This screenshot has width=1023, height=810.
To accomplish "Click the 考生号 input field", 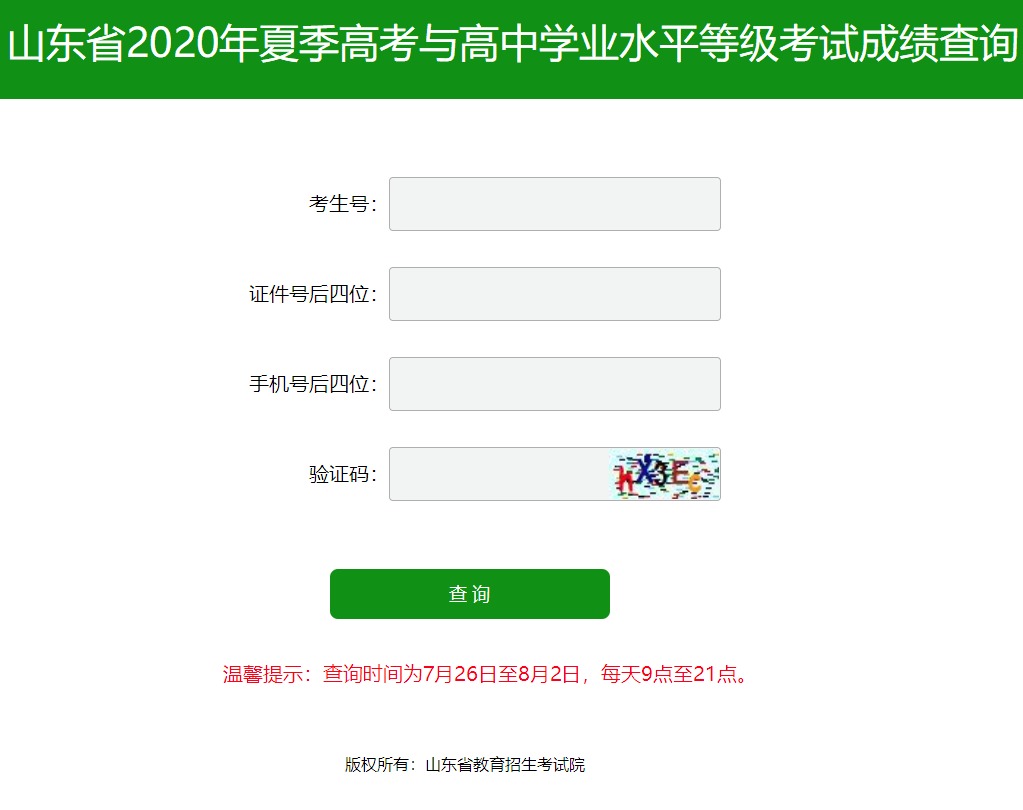I will 554,204.
